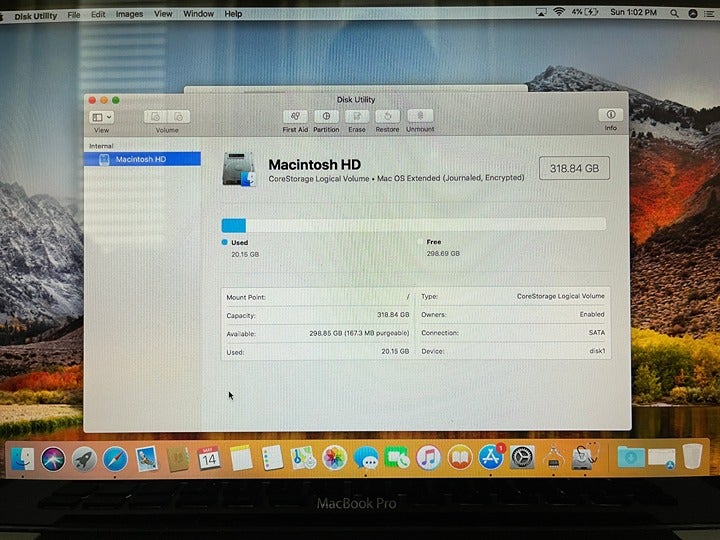Click the Mount Point row label
Screen dimensions: 720x540
246,297
